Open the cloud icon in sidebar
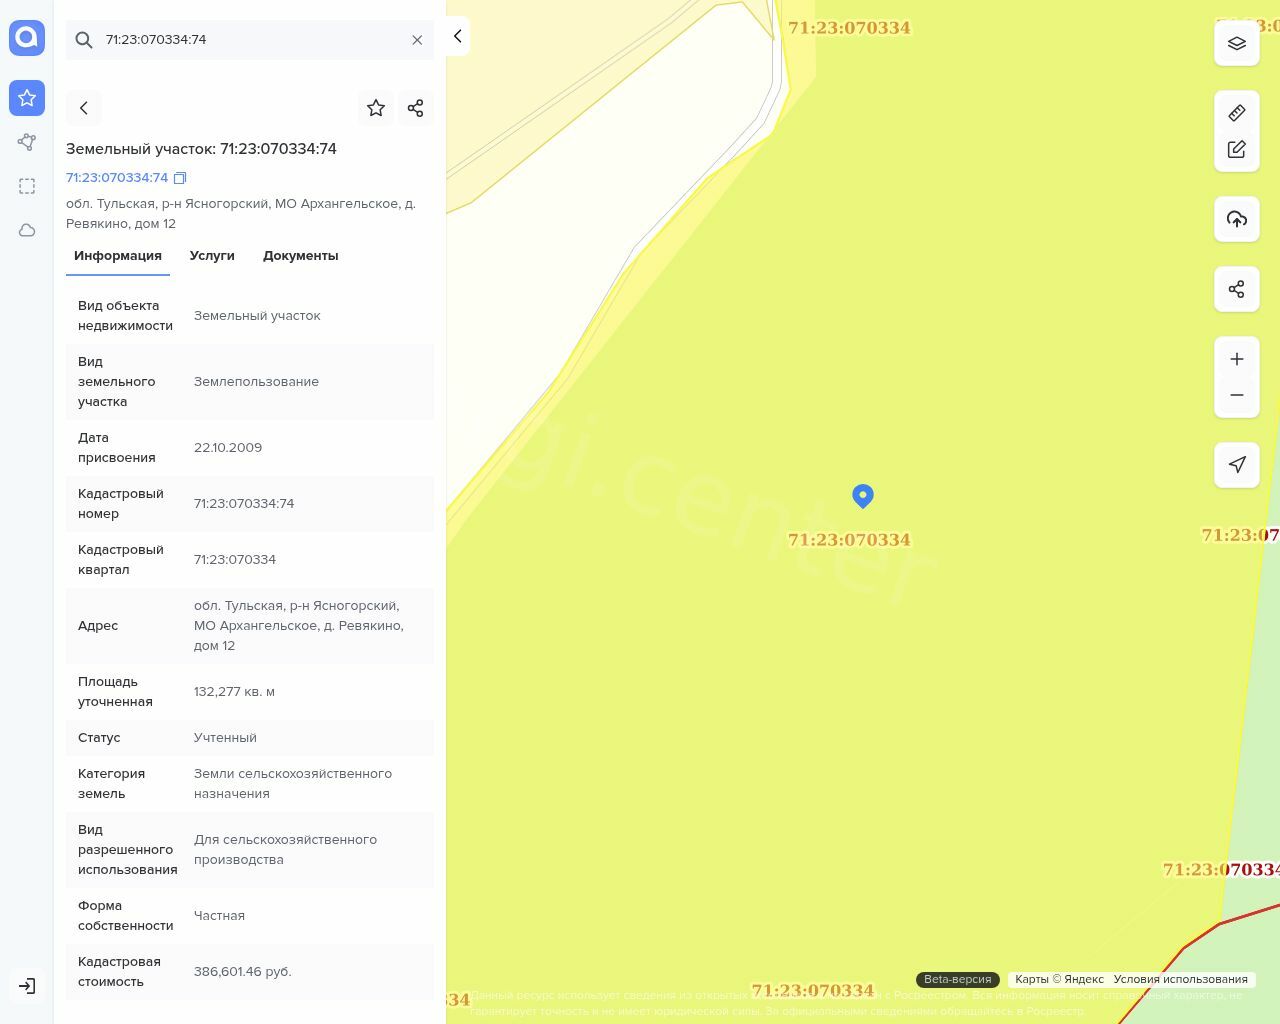 [x=27, y=230]
